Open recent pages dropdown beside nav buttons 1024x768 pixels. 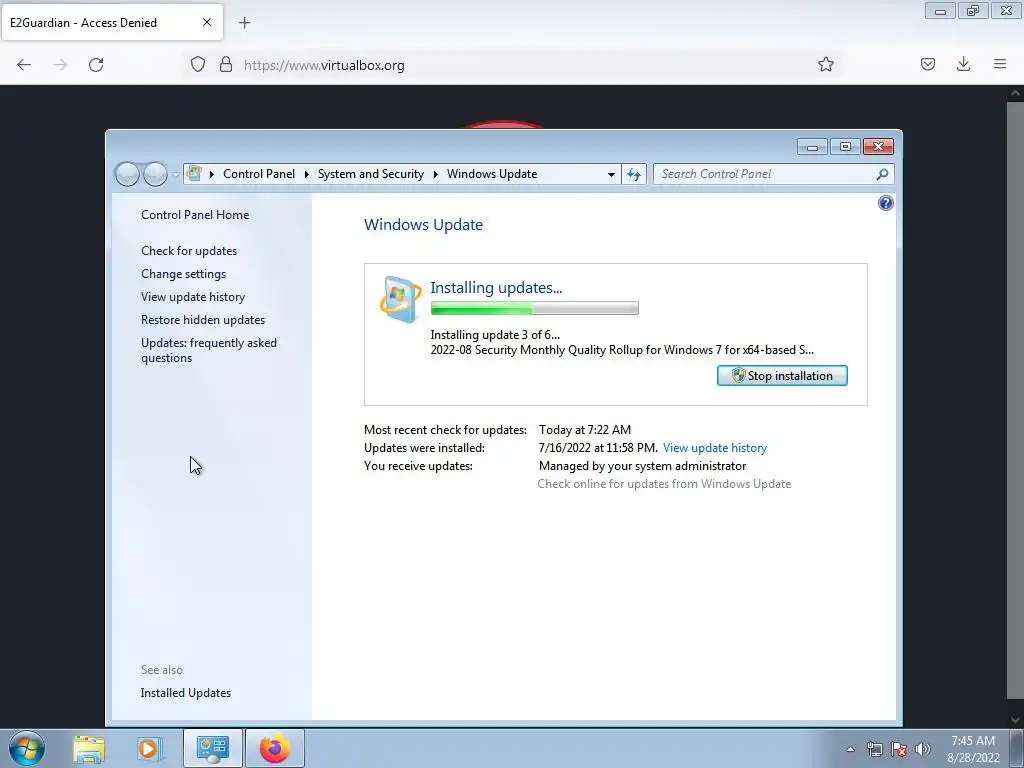[175, 175]
